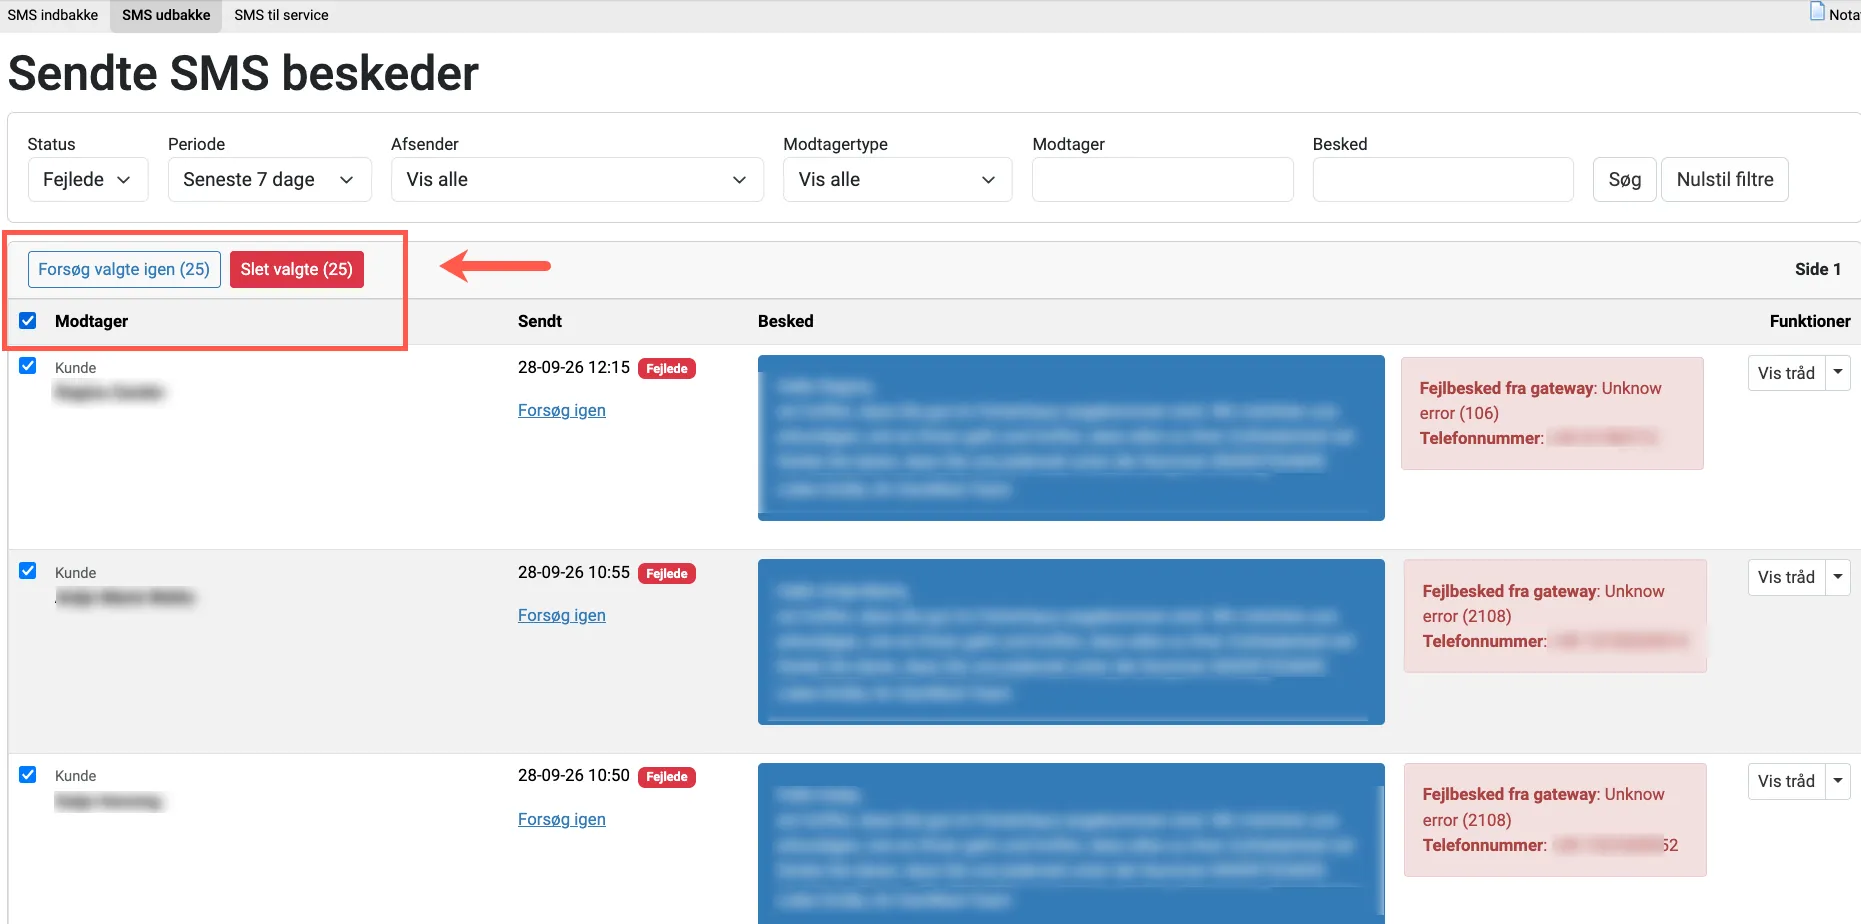
Task: Uncheck the row sent 28-09-26 12:15
Action: click(28, 366)
